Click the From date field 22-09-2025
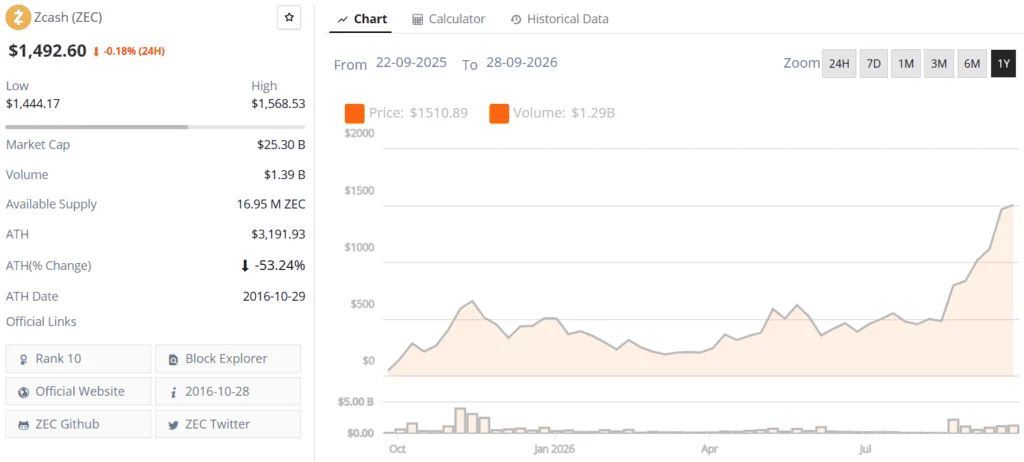Image resolution: width=1024 pixels, height=462 pixels. [x=411, y=63]
